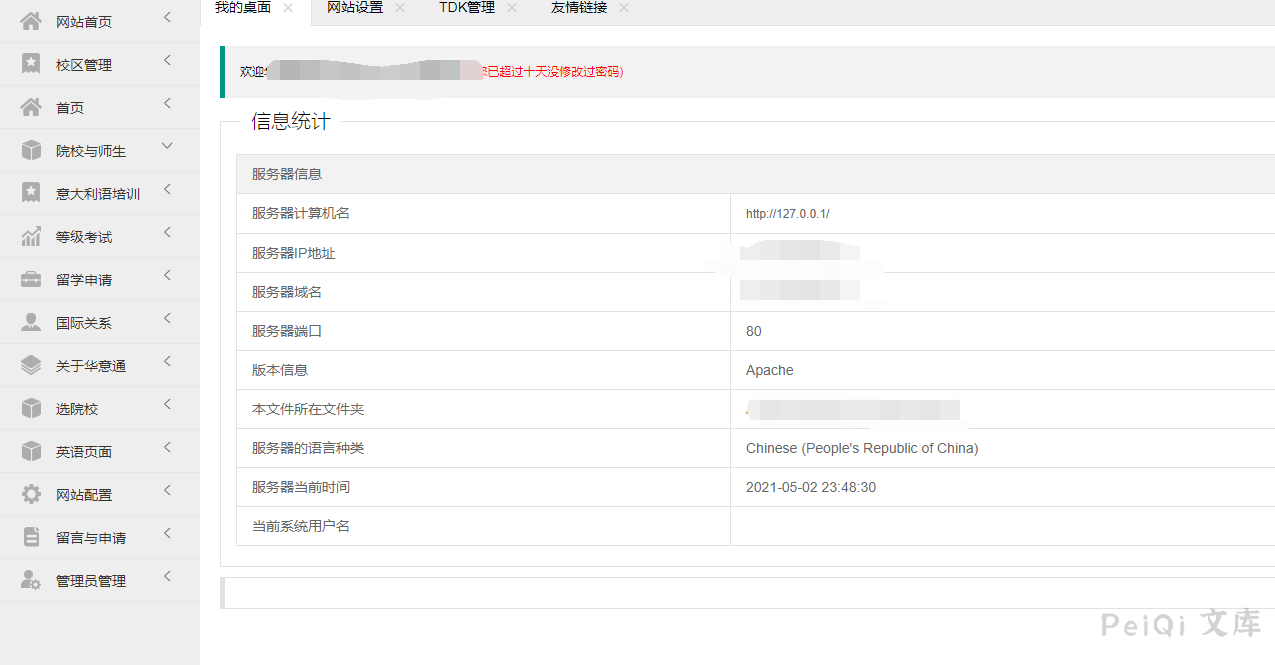Click the layers icon beside 关于华意通
The image size is (1275, 665).
pos(31,365)
